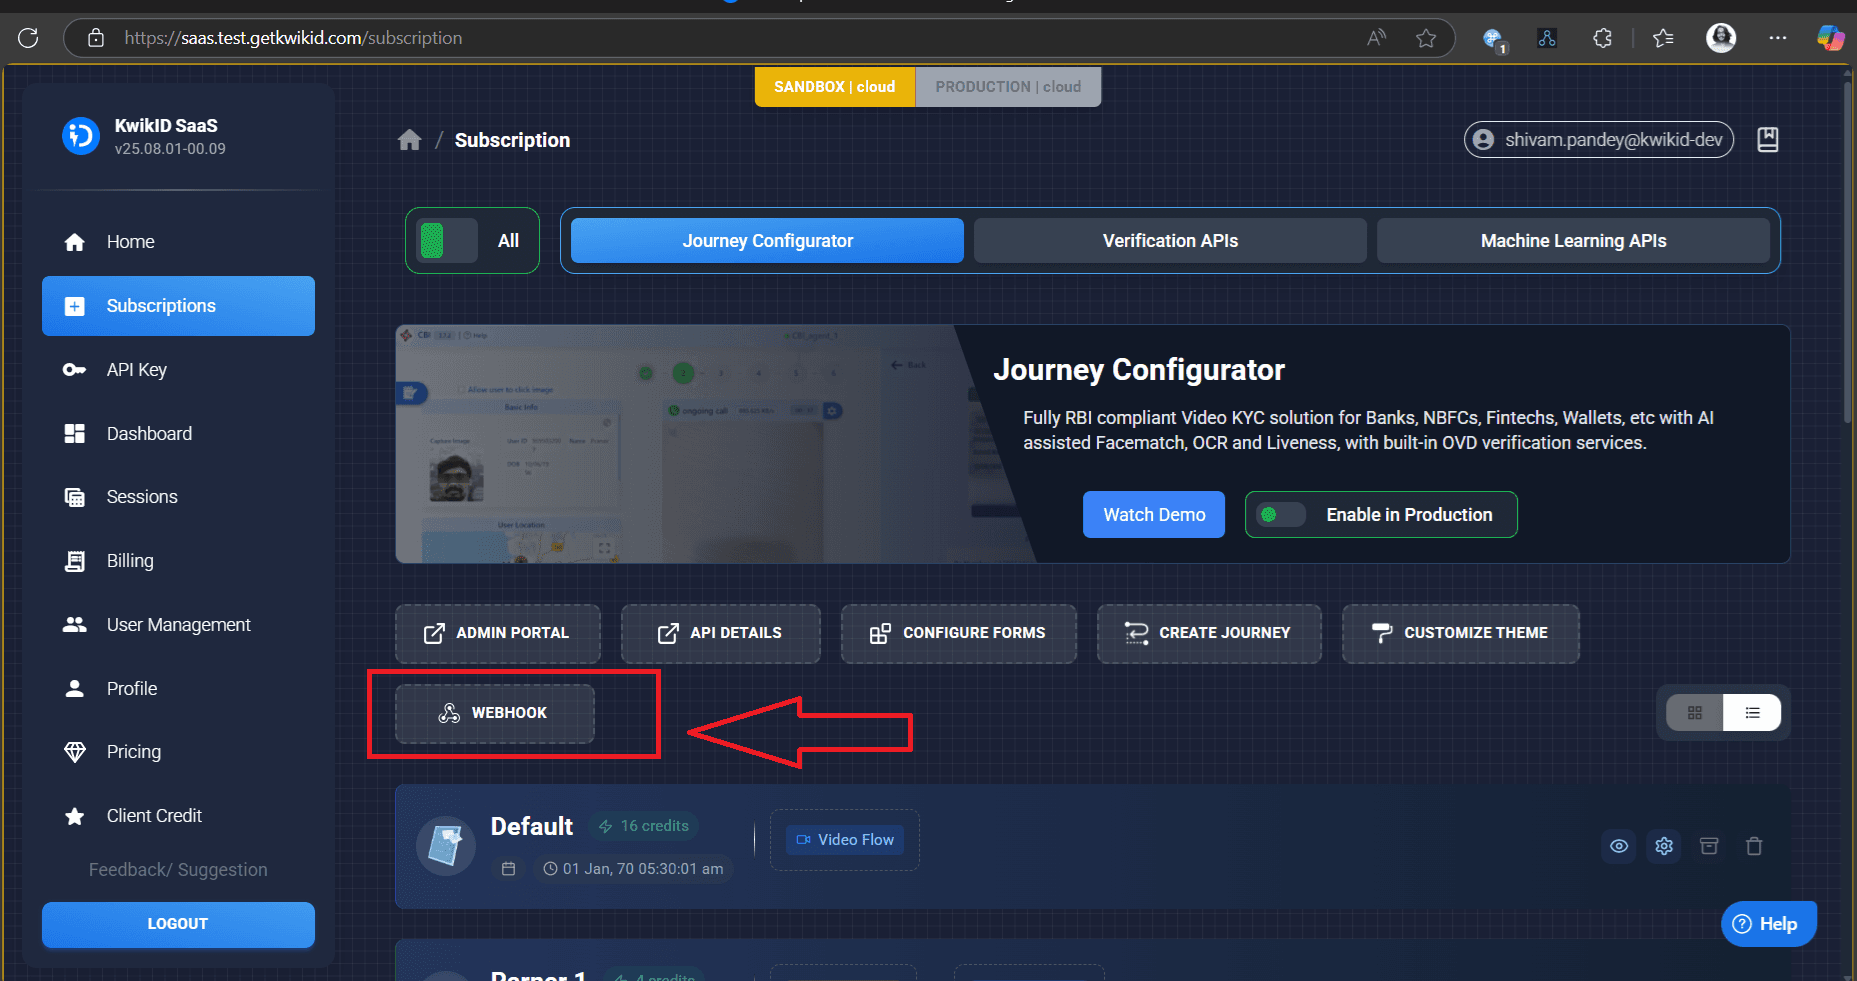Click the 16 credits badge
Screen dimensions: 1857x981
[x=644, y=826]
